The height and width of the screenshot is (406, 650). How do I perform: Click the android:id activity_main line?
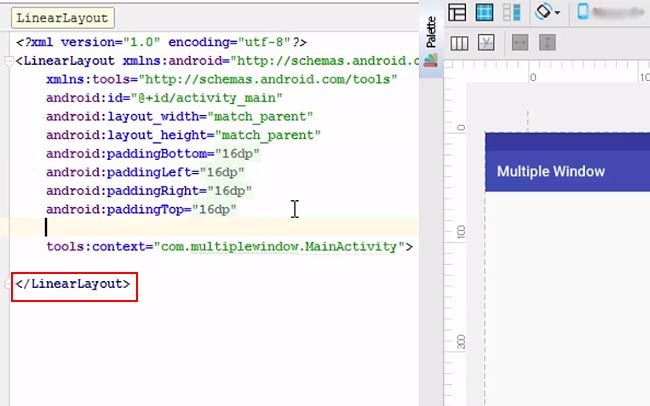pyautogui.click(x=164, y=98)
